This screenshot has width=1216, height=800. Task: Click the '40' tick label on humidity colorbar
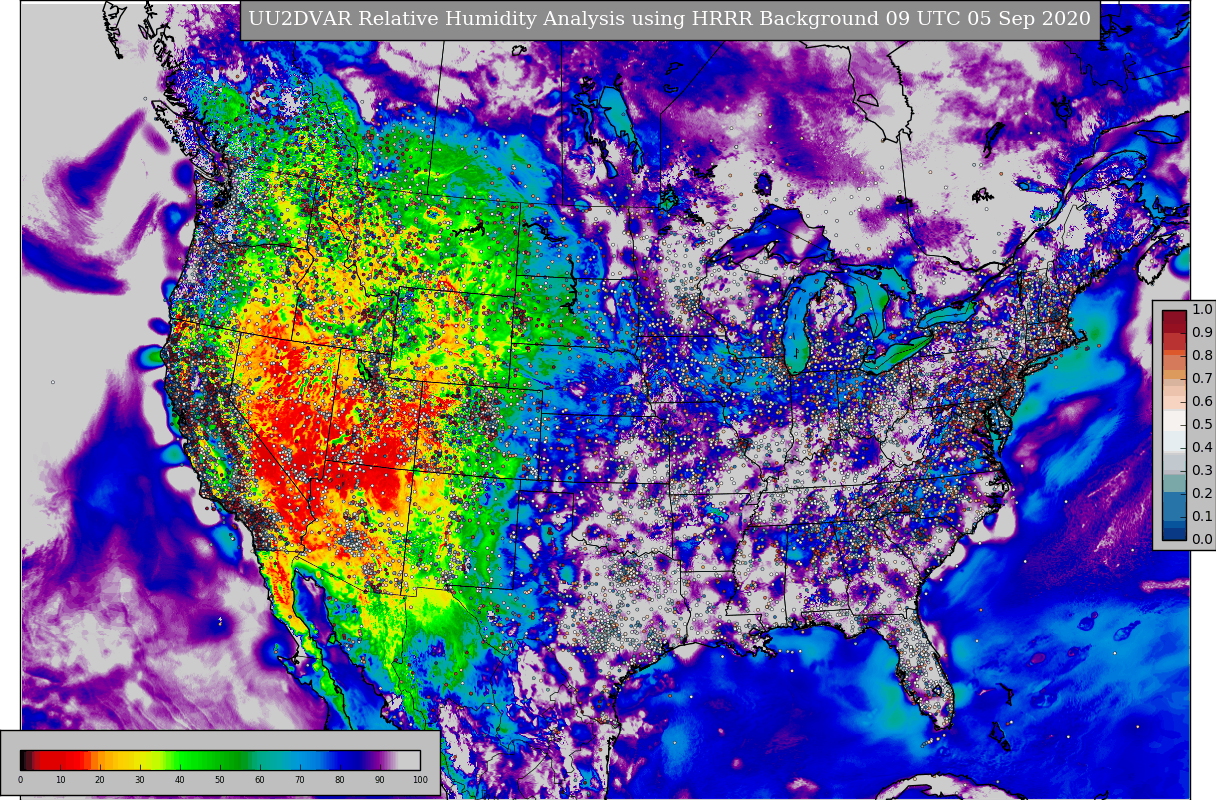point(180,780)
